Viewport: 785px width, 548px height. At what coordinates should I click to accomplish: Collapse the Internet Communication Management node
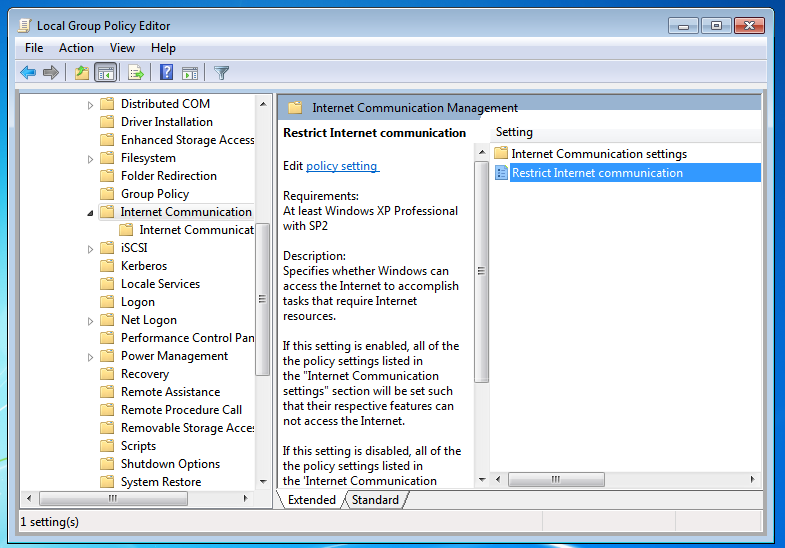(x=90, y=213)
